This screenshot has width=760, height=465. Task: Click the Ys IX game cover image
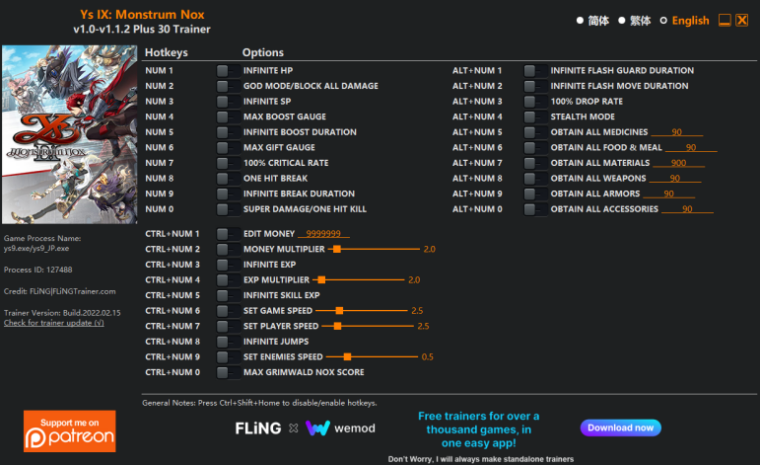[70, 134]
